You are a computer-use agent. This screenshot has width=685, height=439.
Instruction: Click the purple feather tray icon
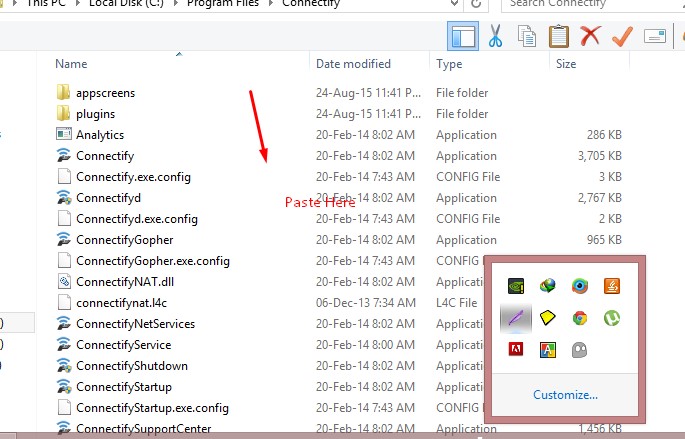tap(516, 318)
